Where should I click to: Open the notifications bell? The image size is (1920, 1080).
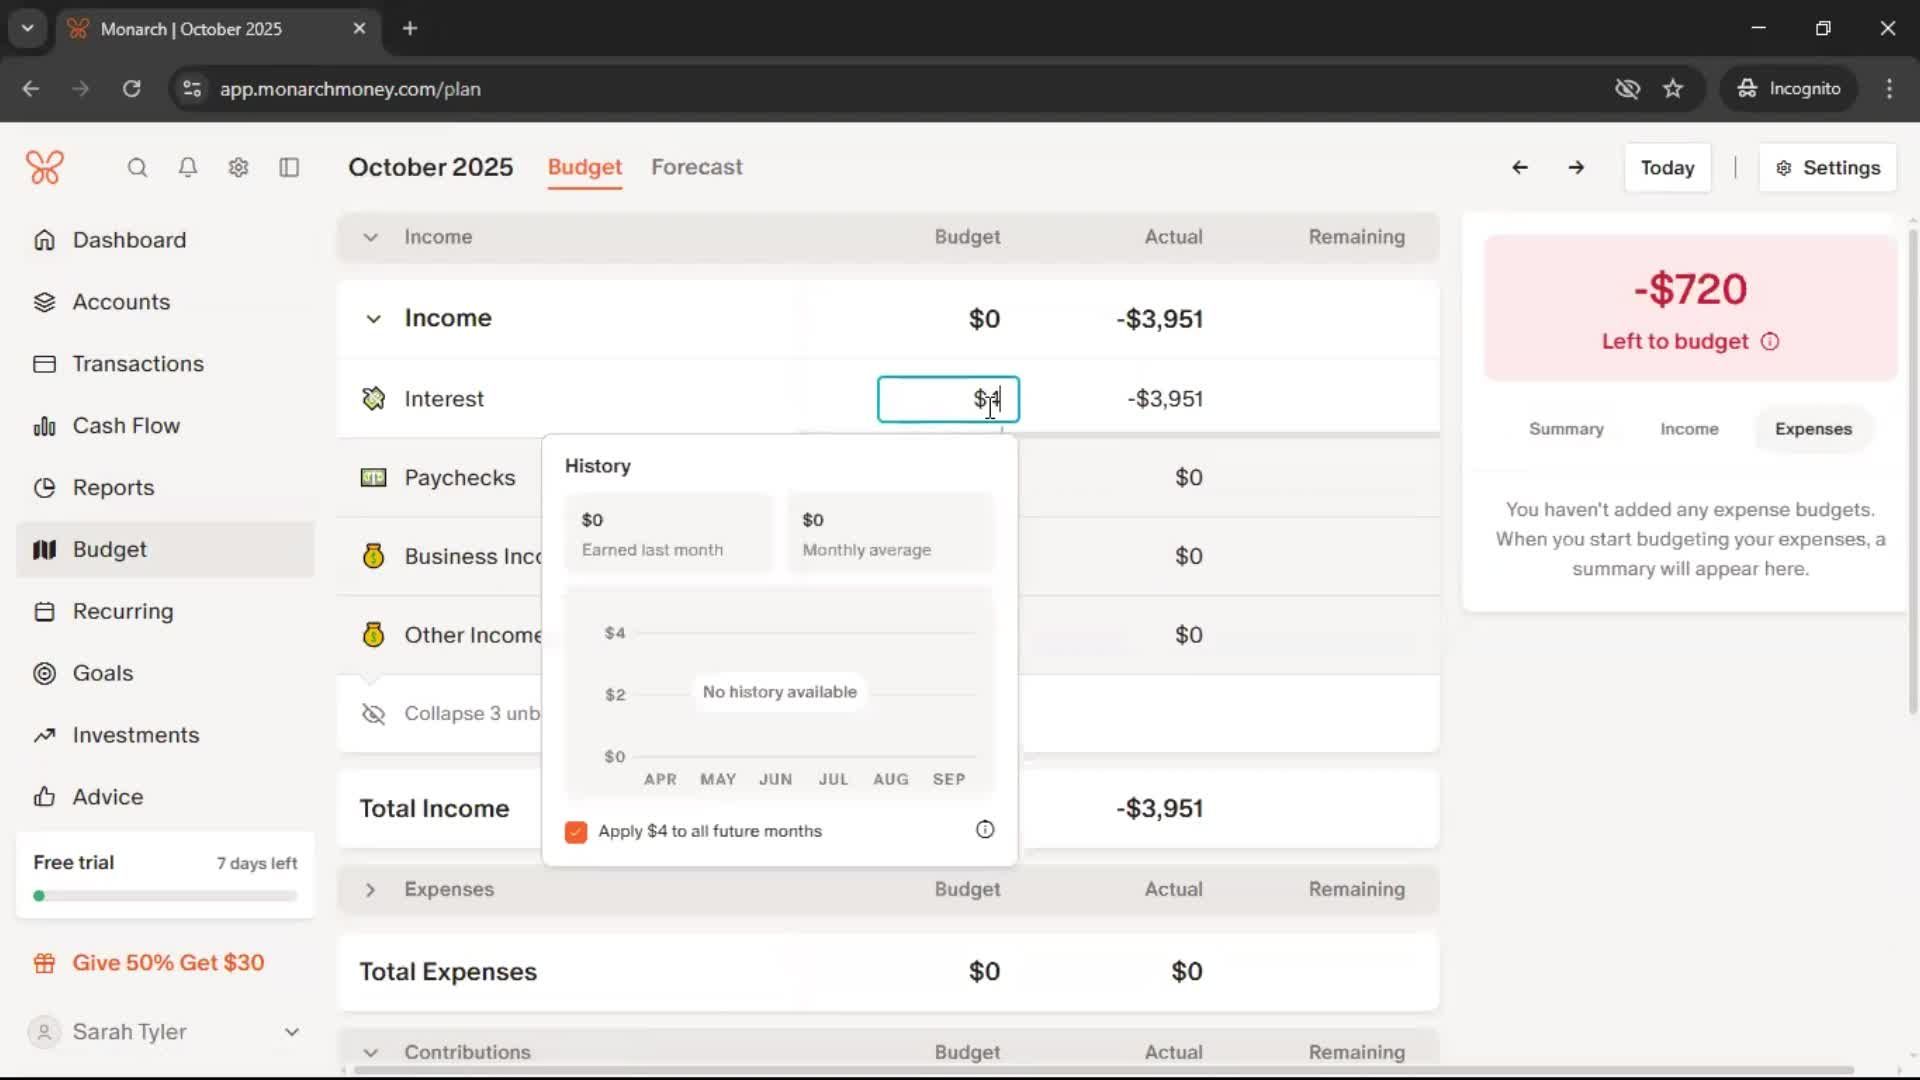(x=187, y=168)
